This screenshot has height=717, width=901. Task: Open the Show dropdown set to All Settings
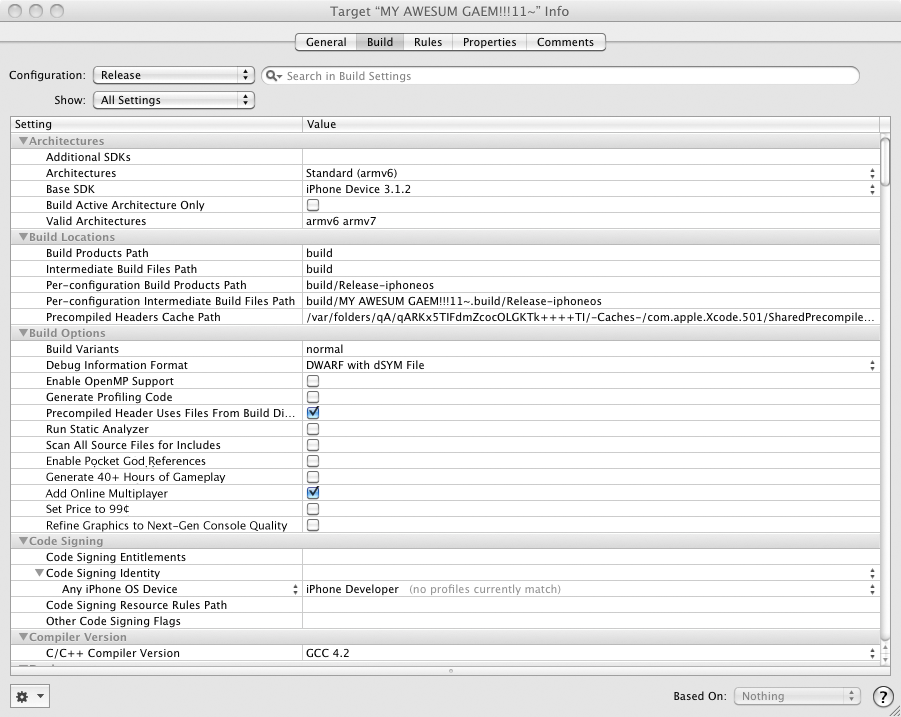[x=174, y=100]
